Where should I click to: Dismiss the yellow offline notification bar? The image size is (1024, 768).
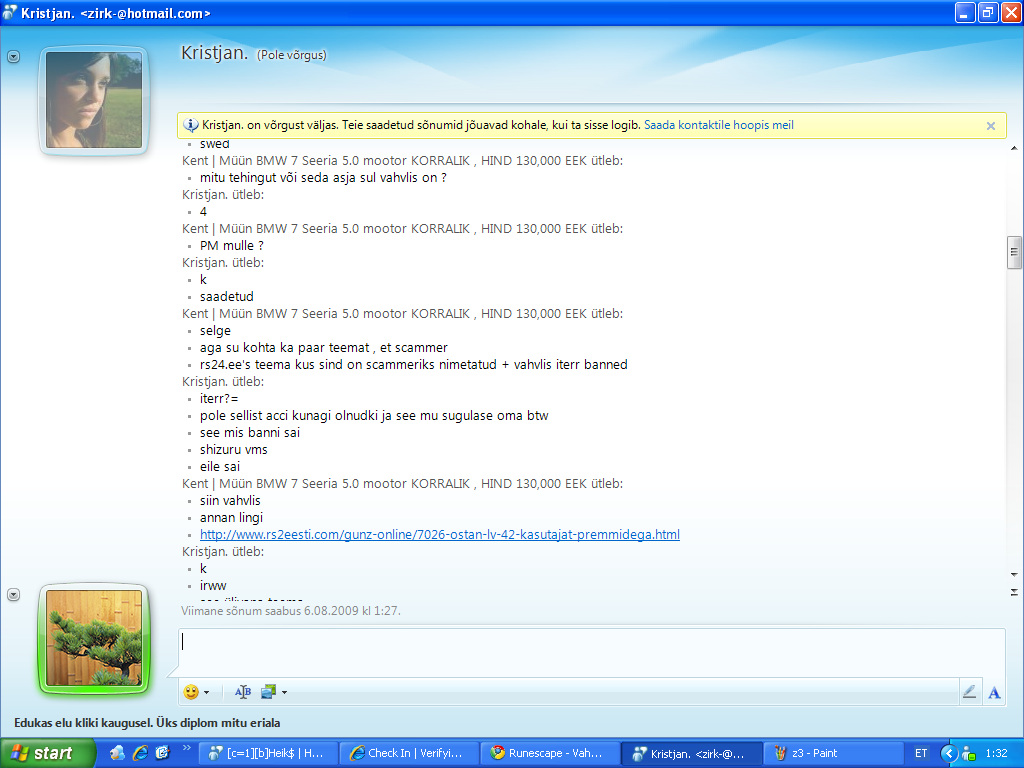pos(990,126)
